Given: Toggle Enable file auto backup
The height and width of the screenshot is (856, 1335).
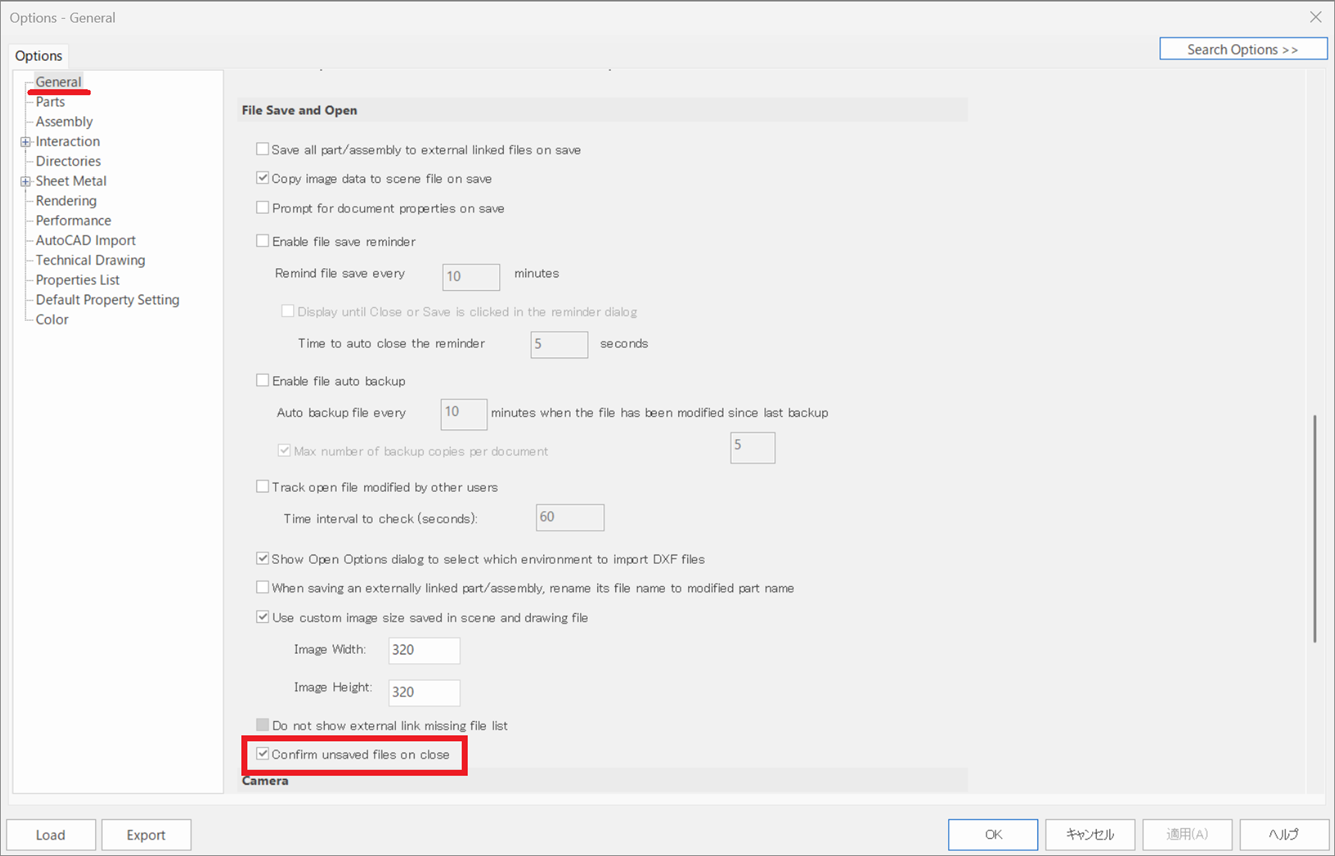Looking at the screenshot, I should 263,381.
